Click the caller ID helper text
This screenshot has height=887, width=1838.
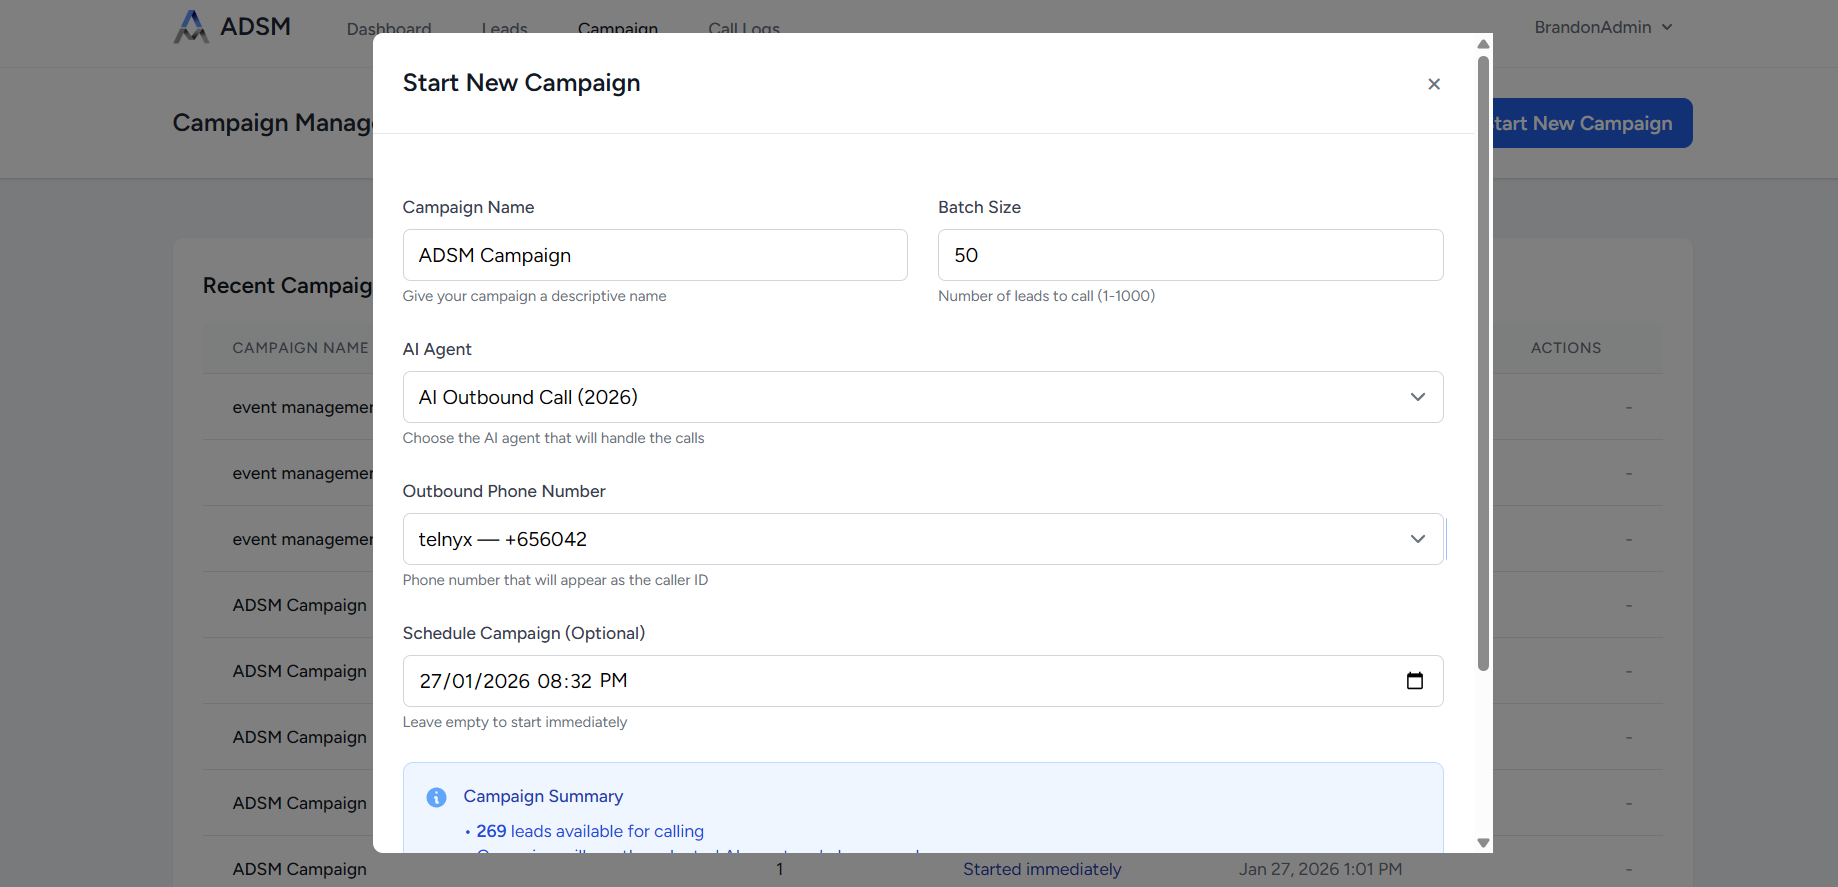555,580
